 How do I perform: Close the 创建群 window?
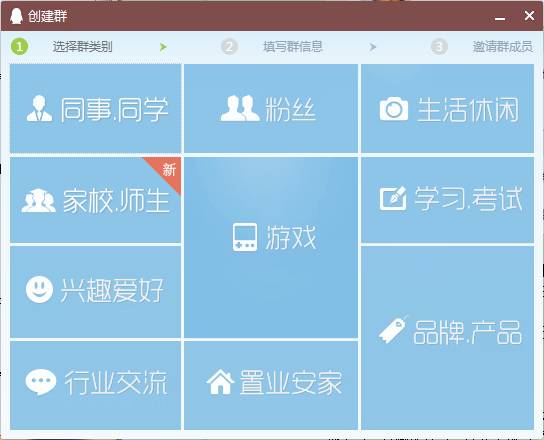click(x=529, y=16)
